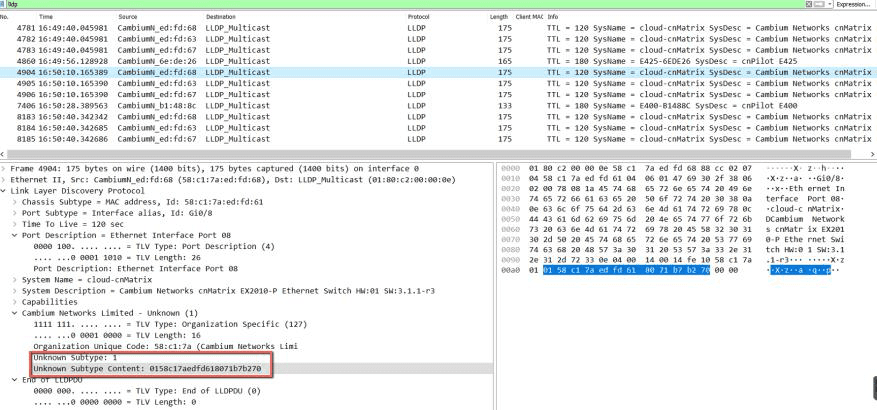Image resolution: width=877 pixels, height=410 pixels.
Task: Select the Unknown Subtype Content field
Action: 147,369
